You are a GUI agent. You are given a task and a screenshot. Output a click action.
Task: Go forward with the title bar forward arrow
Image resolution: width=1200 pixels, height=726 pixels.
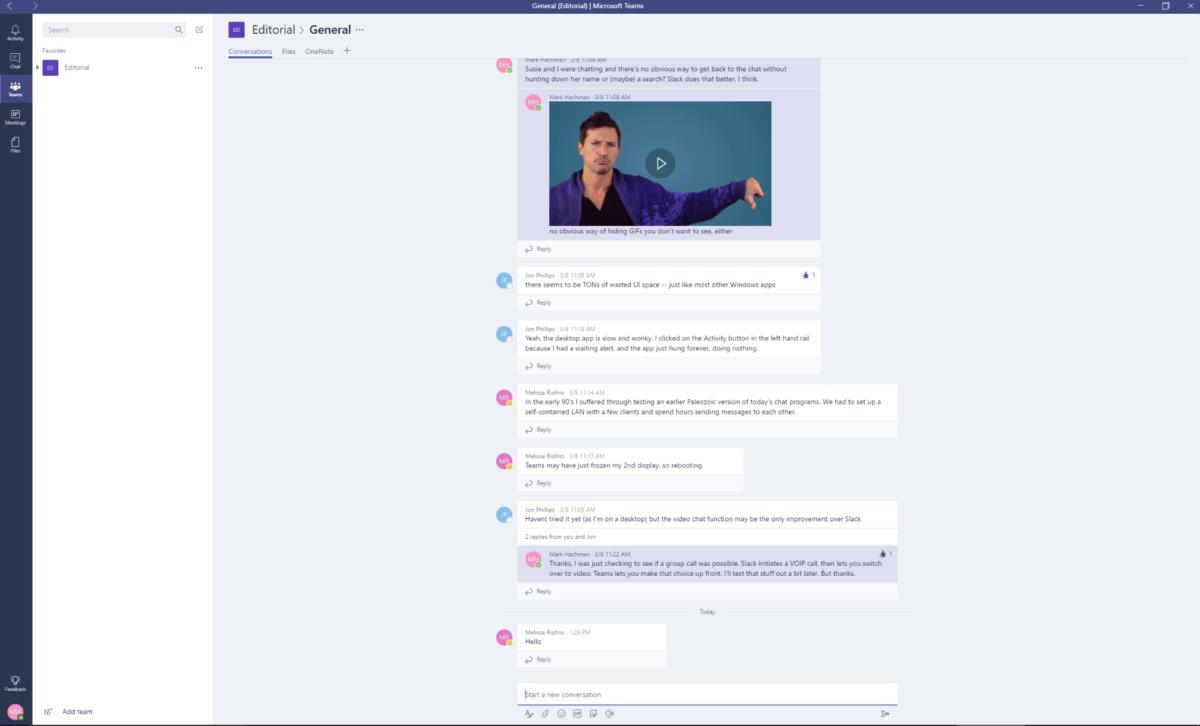(x=35, y=6)
